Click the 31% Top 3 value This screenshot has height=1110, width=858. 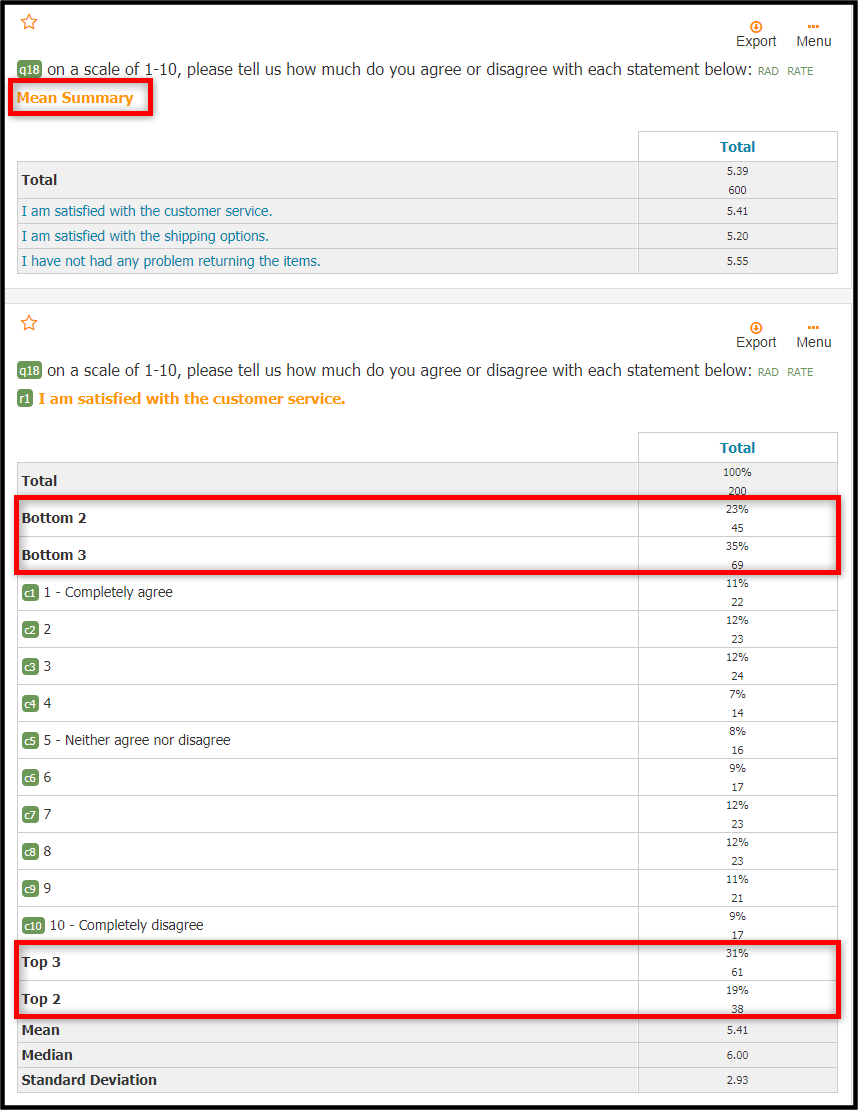point(737,953)
